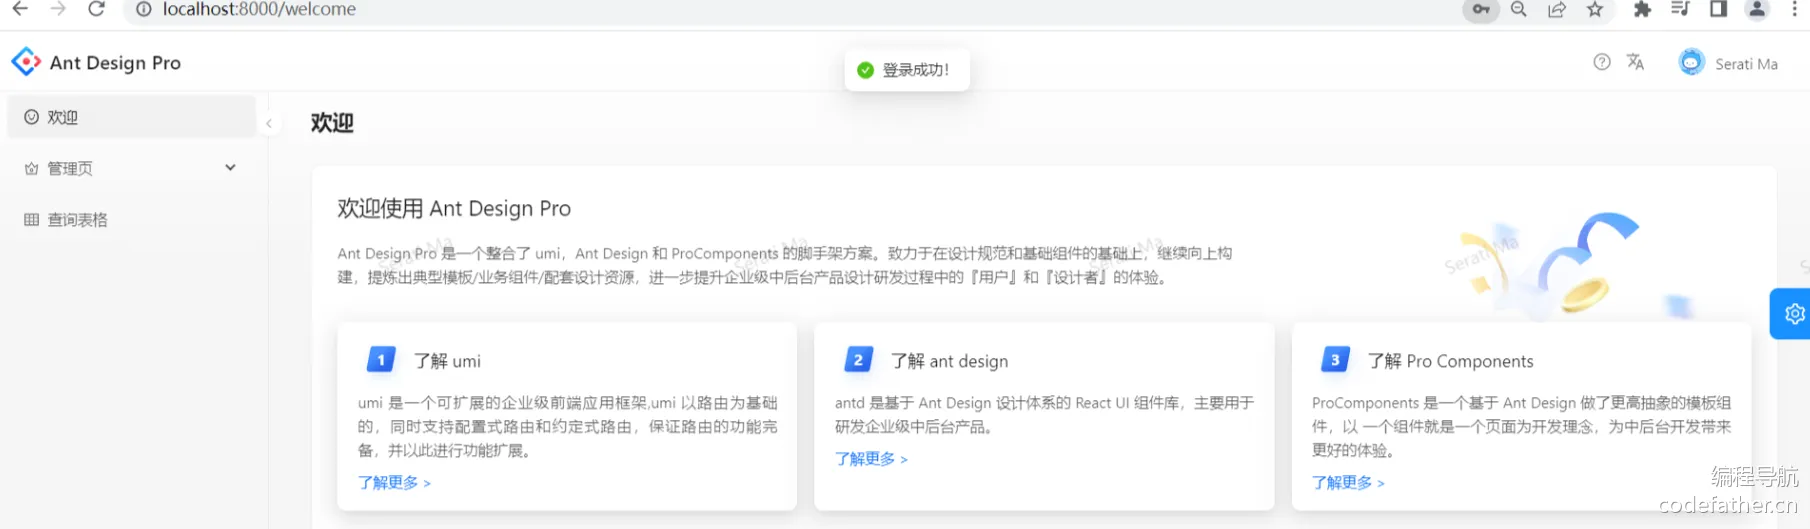Open 了解更多 link in umi card
The image size is (1810, 529).
pos(394,482)
